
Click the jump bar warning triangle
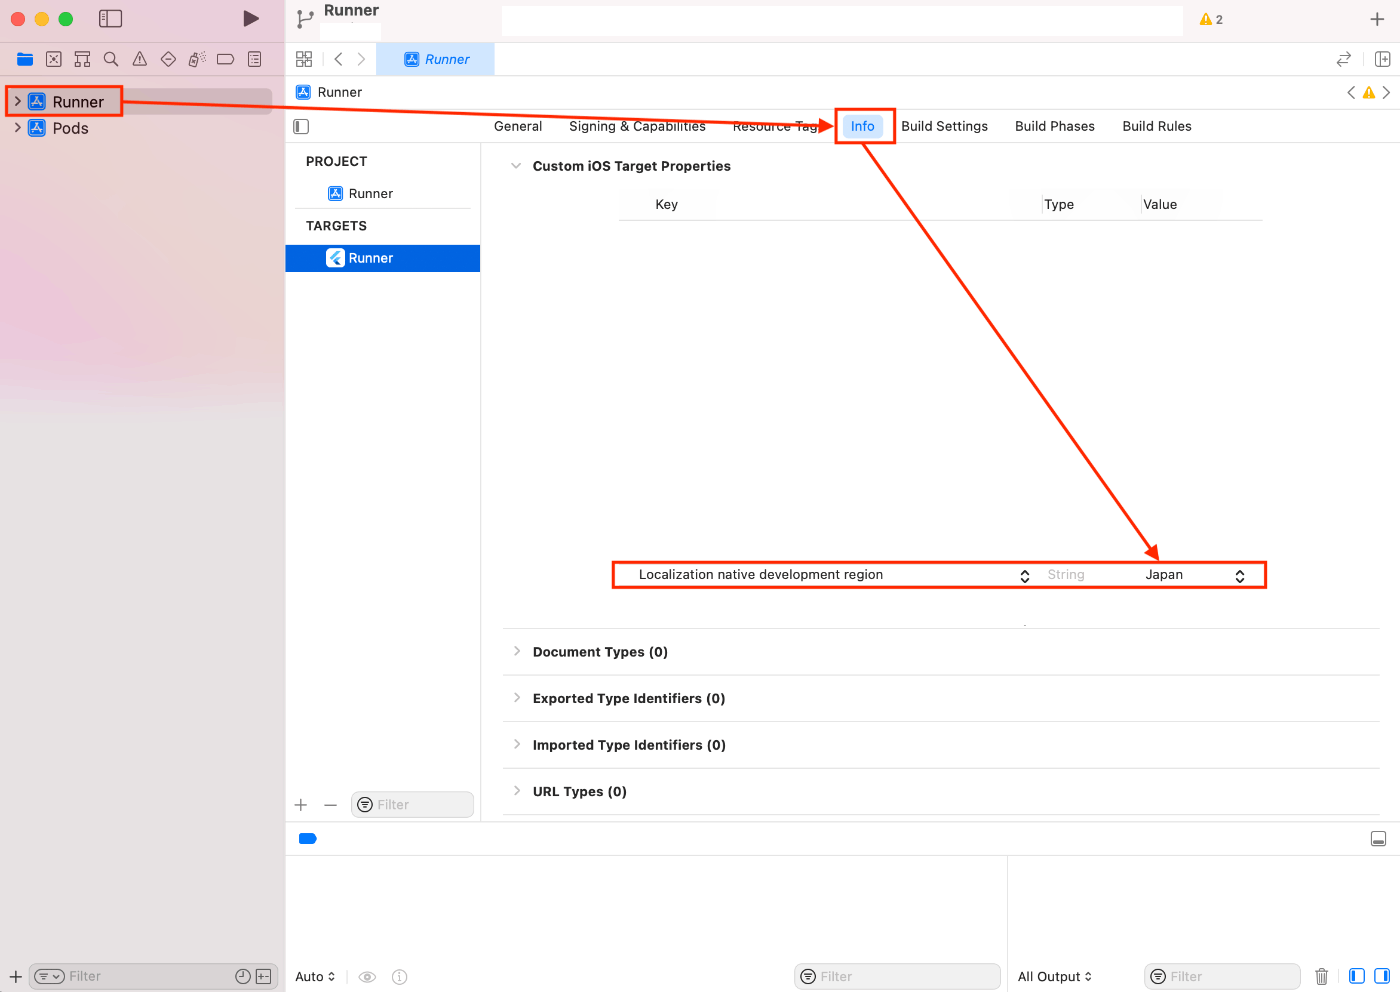(x=1369, y=92)
